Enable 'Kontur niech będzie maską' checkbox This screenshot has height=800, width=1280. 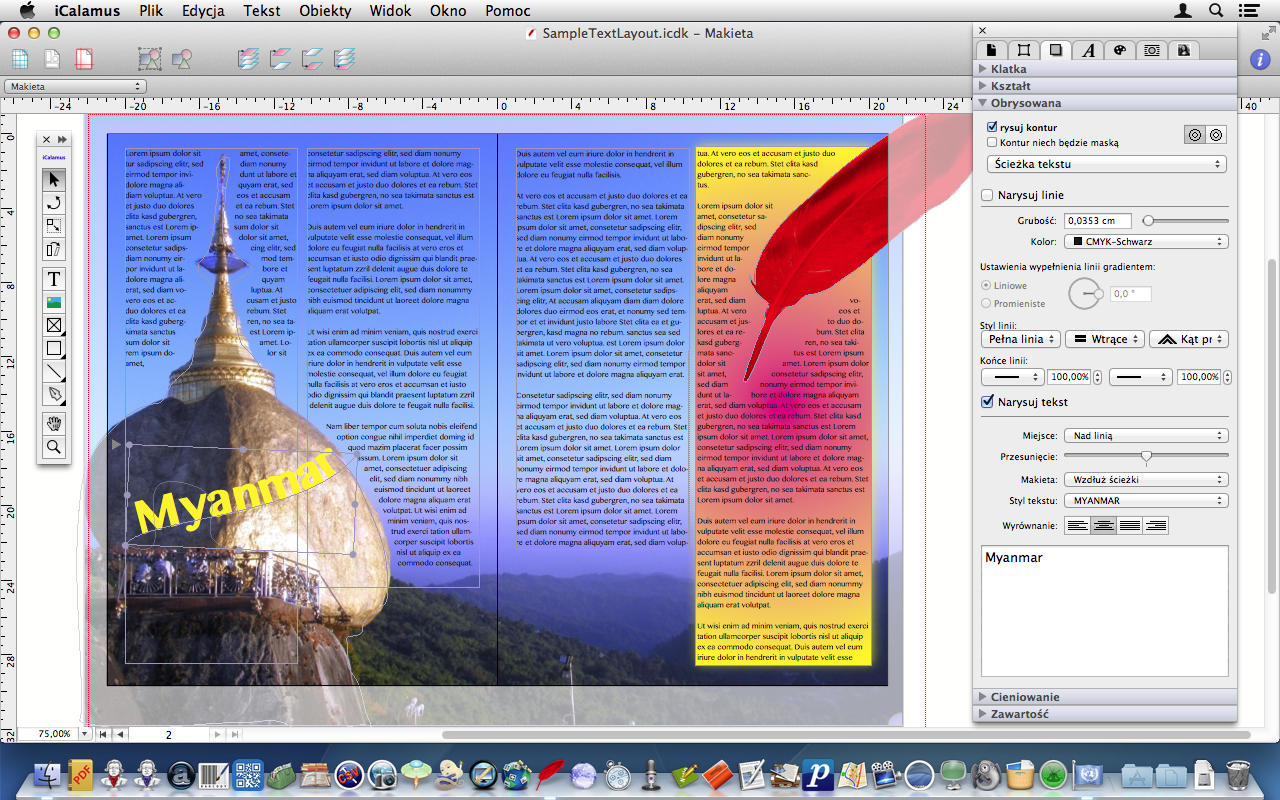click(992, 143)
